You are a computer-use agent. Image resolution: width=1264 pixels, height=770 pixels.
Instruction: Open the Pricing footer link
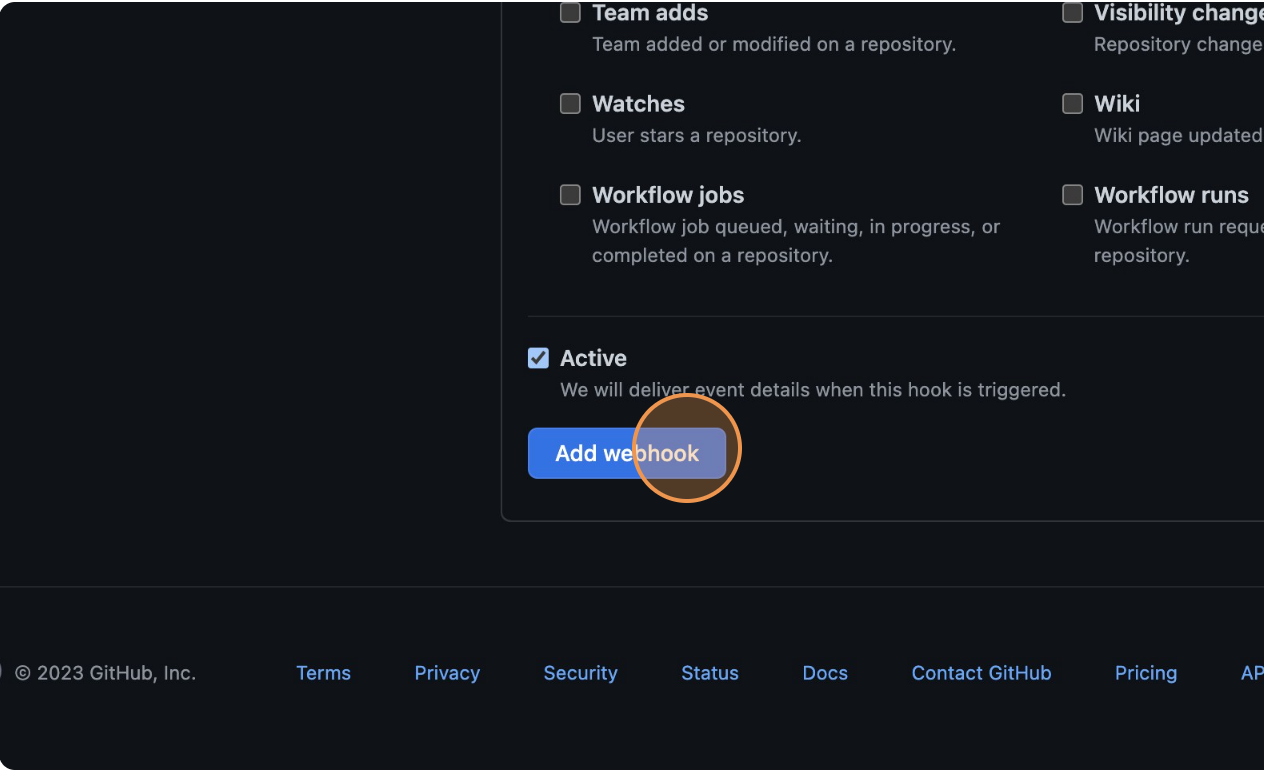pyautogui.click(x=1146, y=673)
